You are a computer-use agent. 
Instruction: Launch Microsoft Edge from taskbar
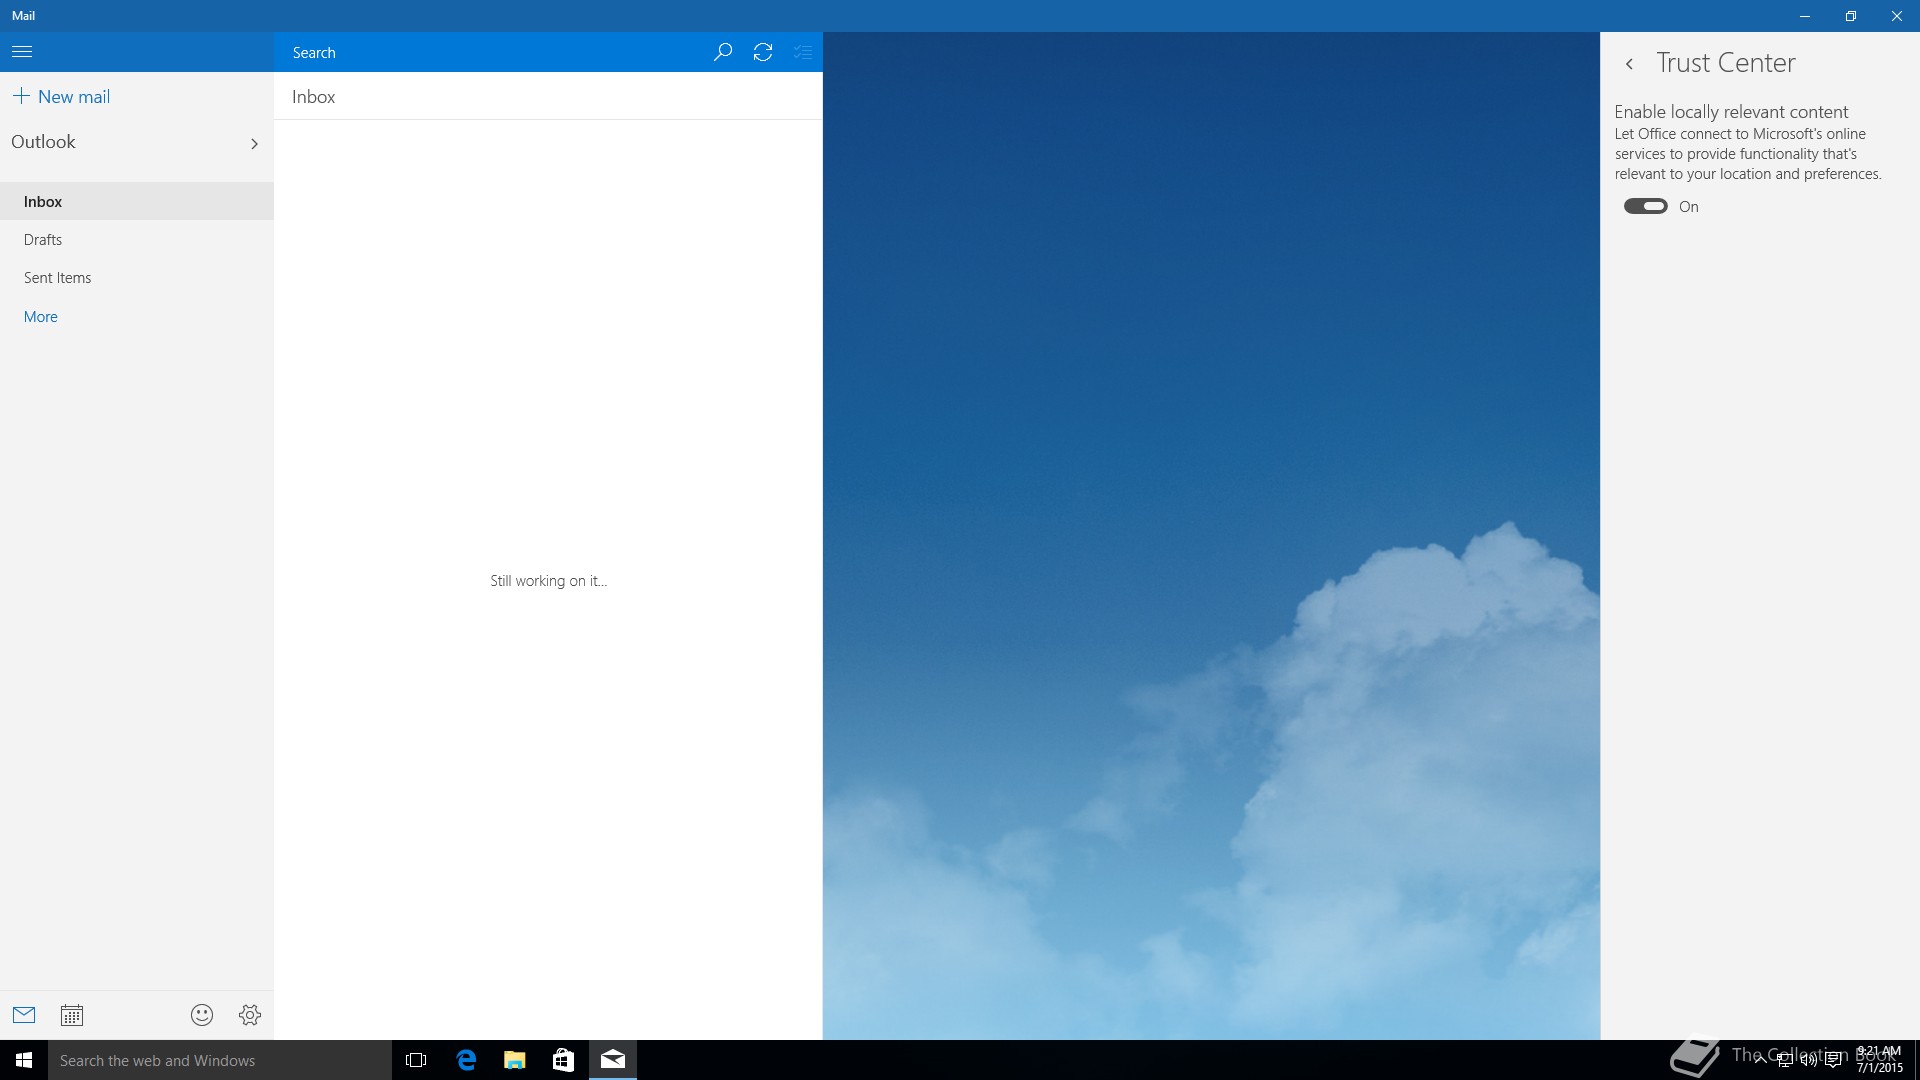point(466,1060)
